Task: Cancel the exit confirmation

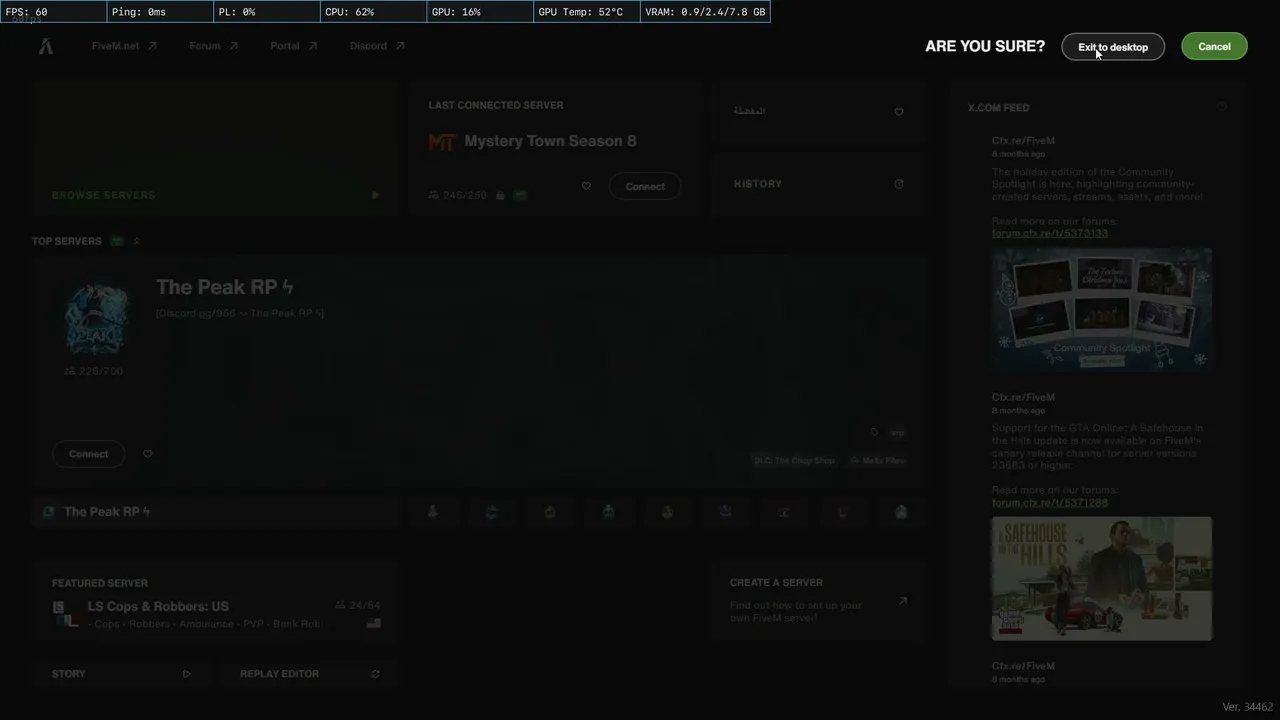Action: point(1214,47)
